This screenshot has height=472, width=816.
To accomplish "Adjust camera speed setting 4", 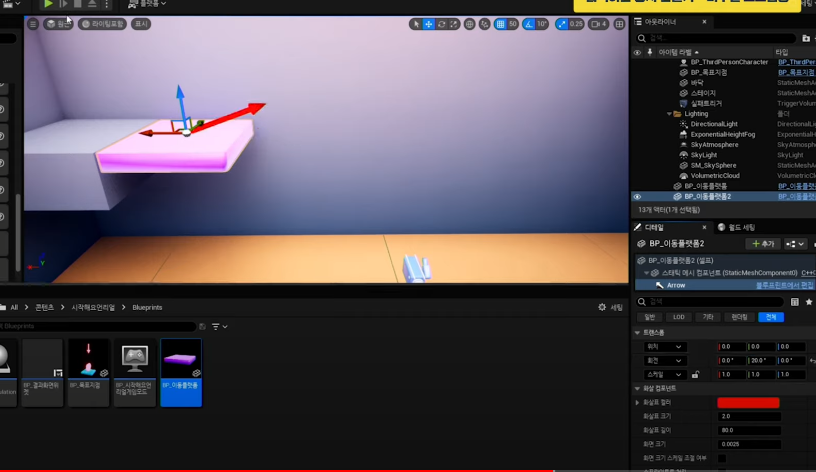I will 598,24.
